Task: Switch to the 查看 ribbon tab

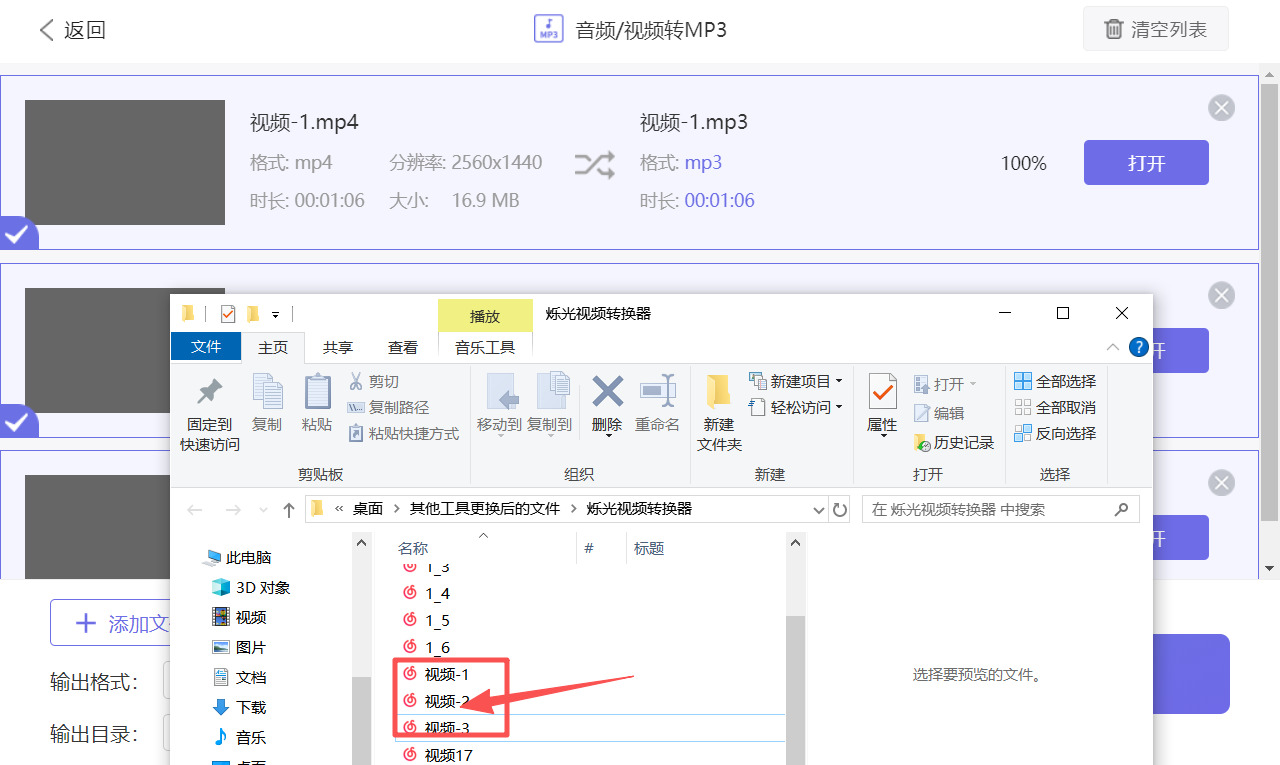Action: pyautogui.click(x=403, y=347)
